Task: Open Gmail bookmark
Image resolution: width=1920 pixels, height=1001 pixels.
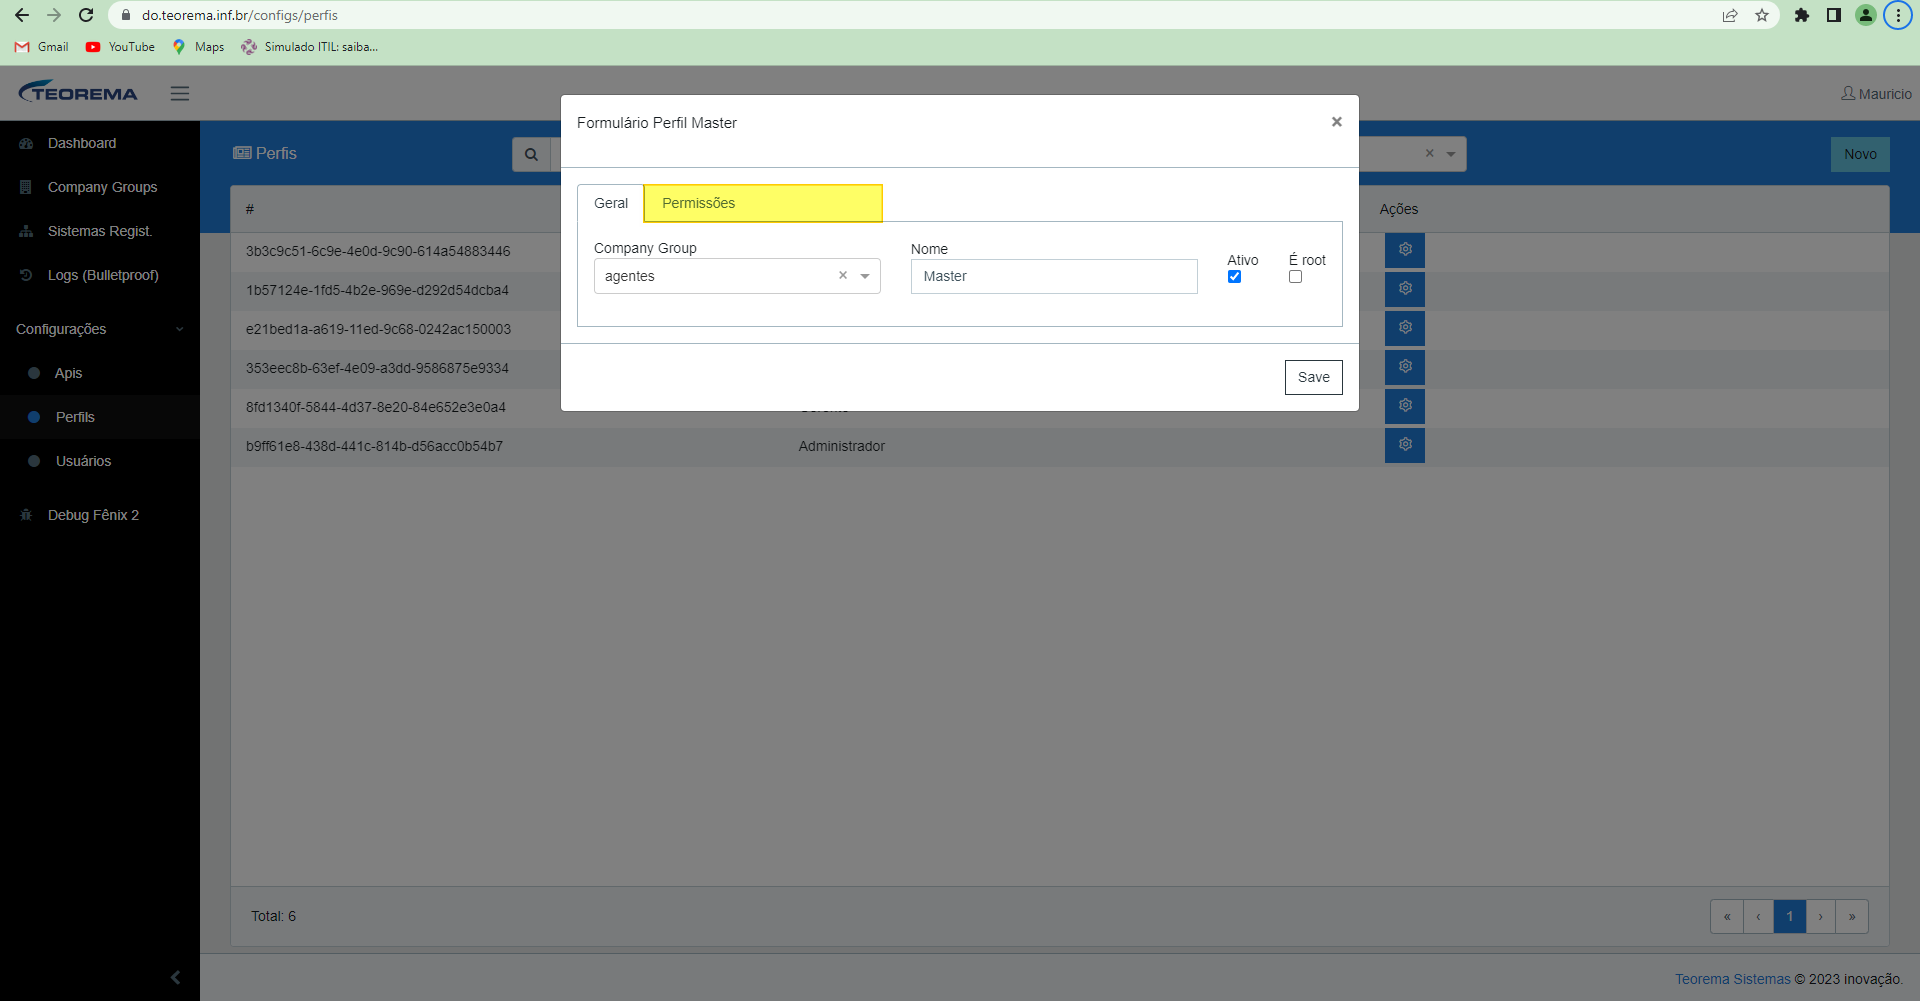Action: 41,47
